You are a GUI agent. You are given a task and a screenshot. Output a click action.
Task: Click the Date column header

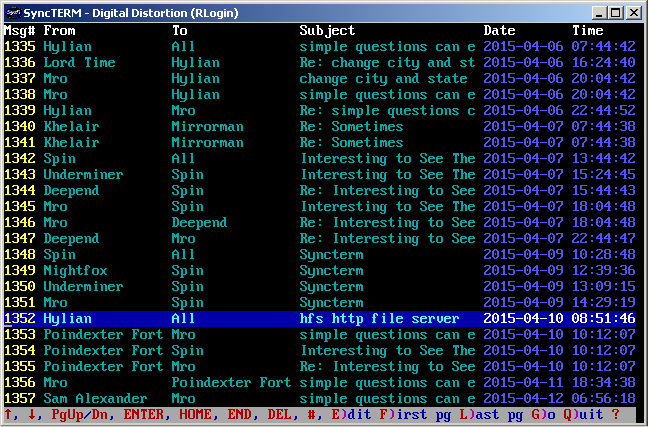pyautogui.click(x=499, y=31)
